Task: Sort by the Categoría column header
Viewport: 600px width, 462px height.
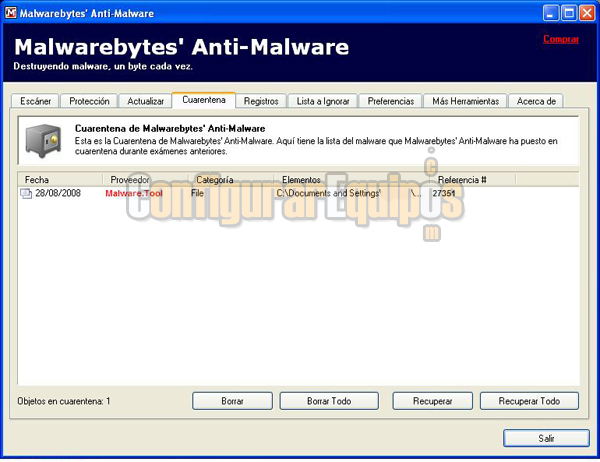Action: click(x=232, y=180)
